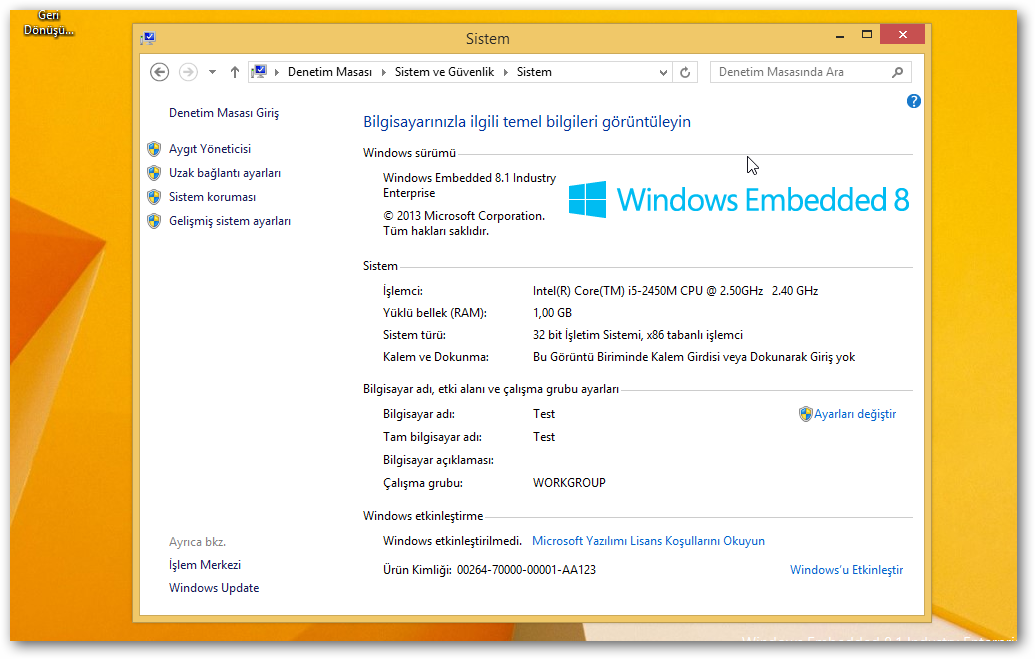Viewport: 1035px width, 659px height.
Task: Click the shield icon next to Gelişmiş sistem ayarları
Action: (x=154, y=221)
